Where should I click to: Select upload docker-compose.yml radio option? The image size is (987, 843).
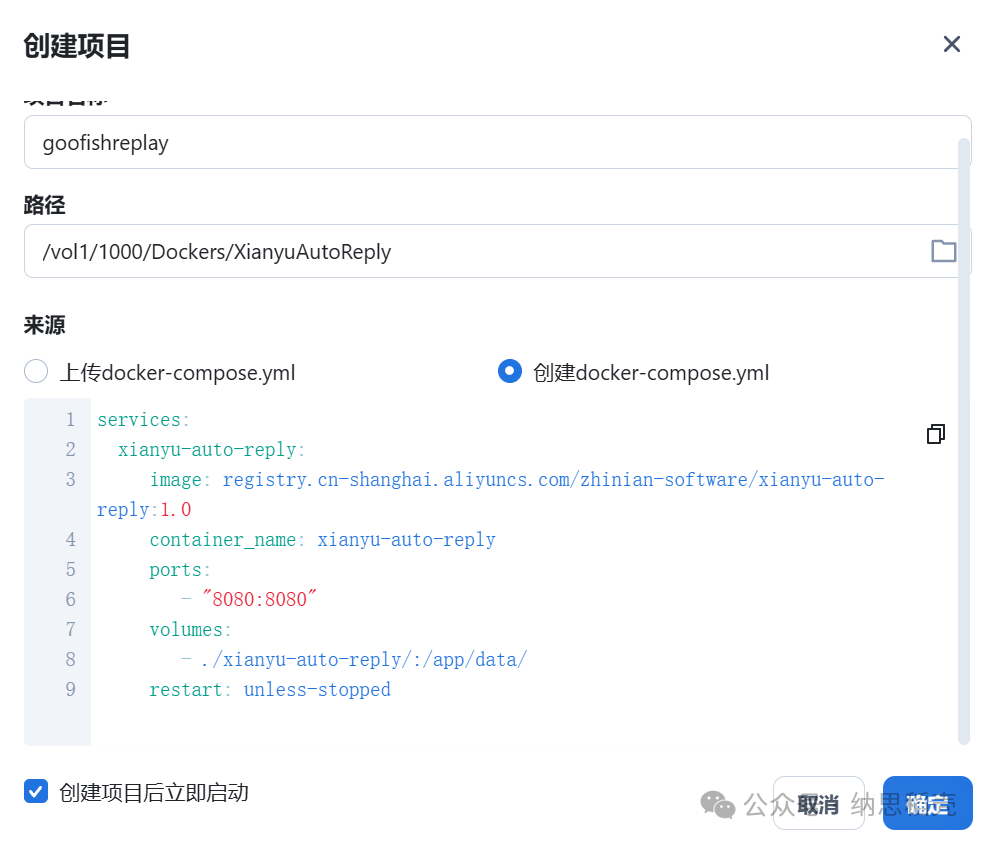pyautogui.click(x=36, y=371)
